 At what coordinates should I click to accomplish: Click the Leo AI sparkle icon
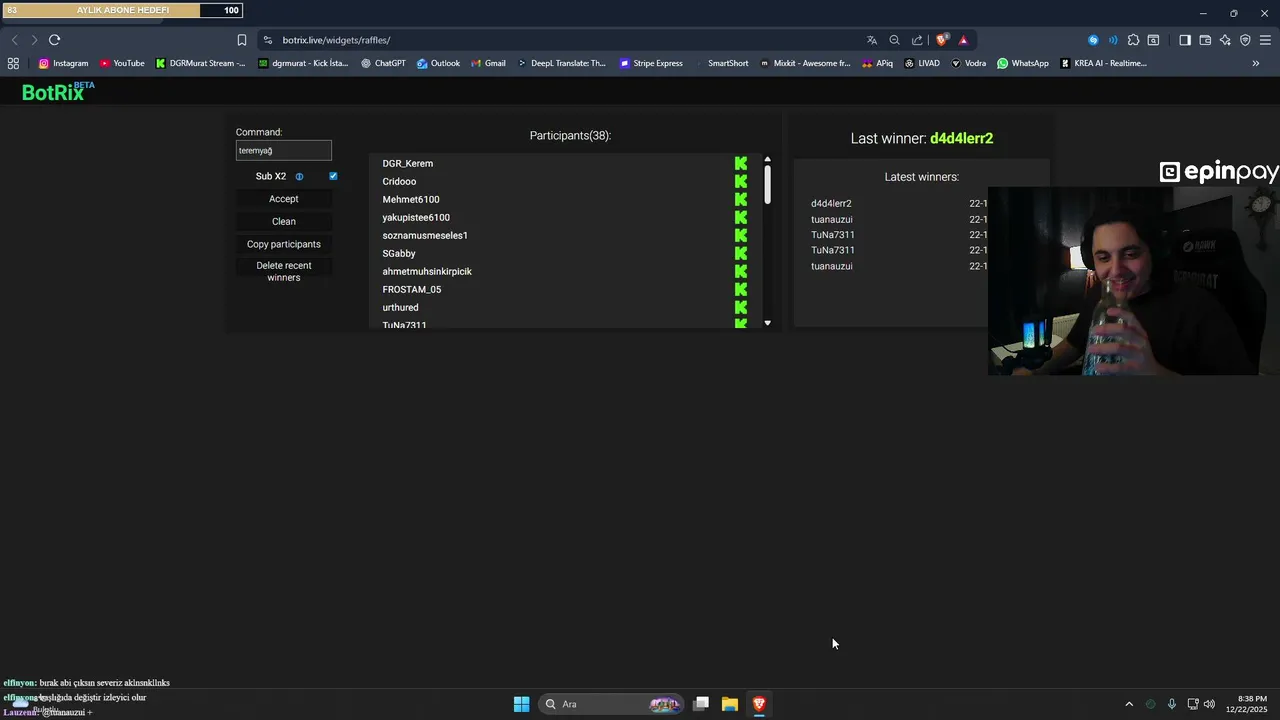point(1225,40)
